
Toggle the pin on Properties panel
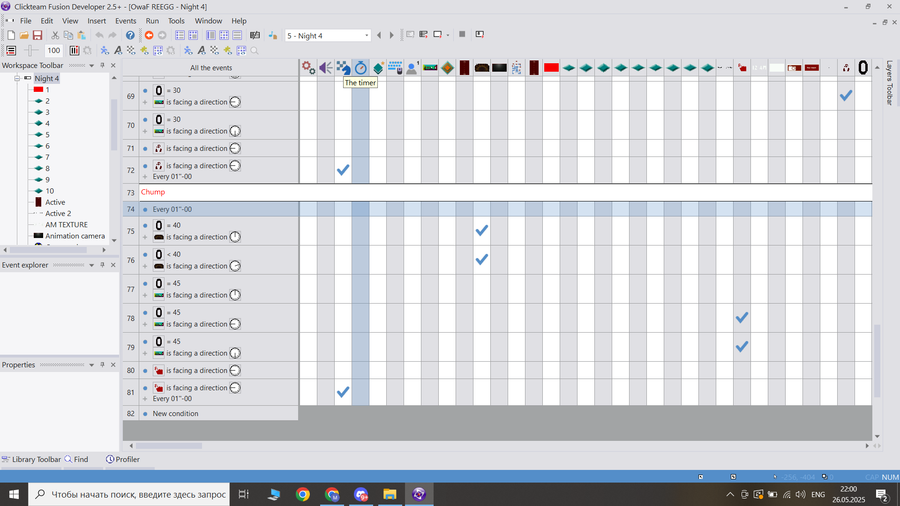(x=102, y=365)
